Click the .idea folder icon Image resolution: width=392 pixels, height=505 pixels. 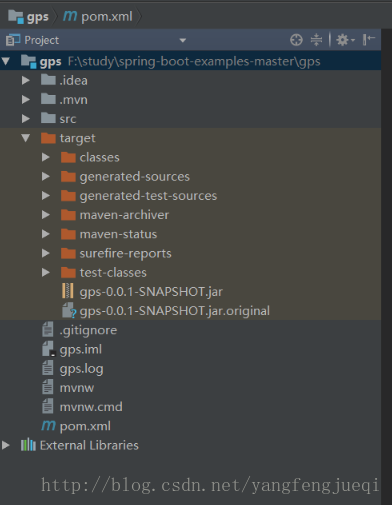tap(48, 80)
